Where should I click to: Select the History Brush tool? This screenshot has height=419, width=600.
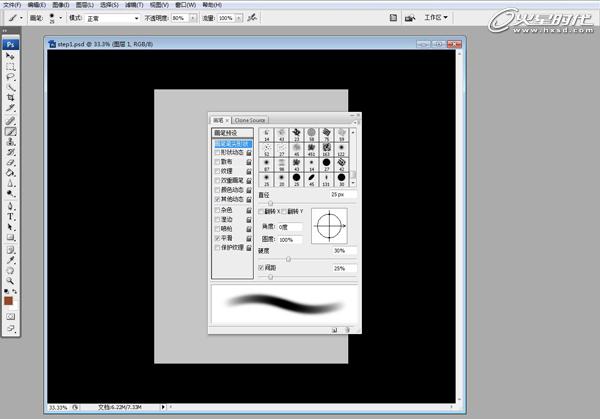(x=10, y=152)
